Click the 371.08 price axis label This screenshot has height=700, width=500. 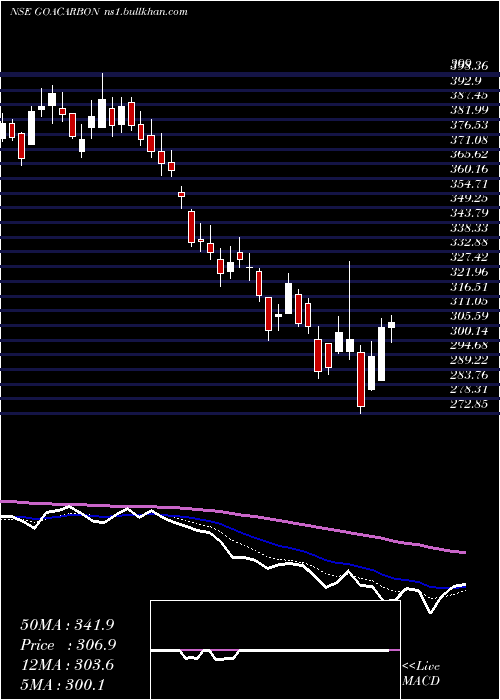click(x=468, y=140)
